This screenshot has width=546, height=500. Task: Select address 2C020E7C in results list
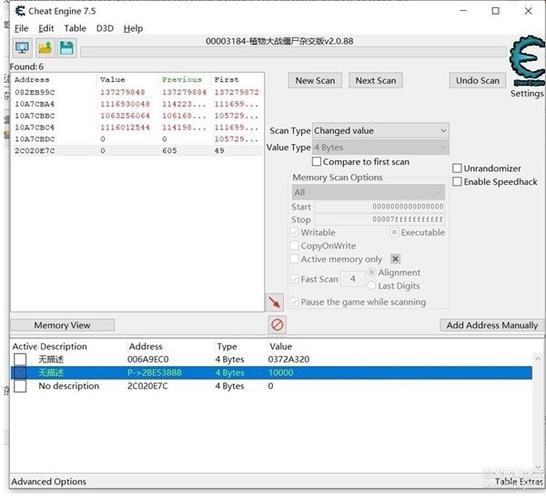pyautogui.click(x=34, y=150)
